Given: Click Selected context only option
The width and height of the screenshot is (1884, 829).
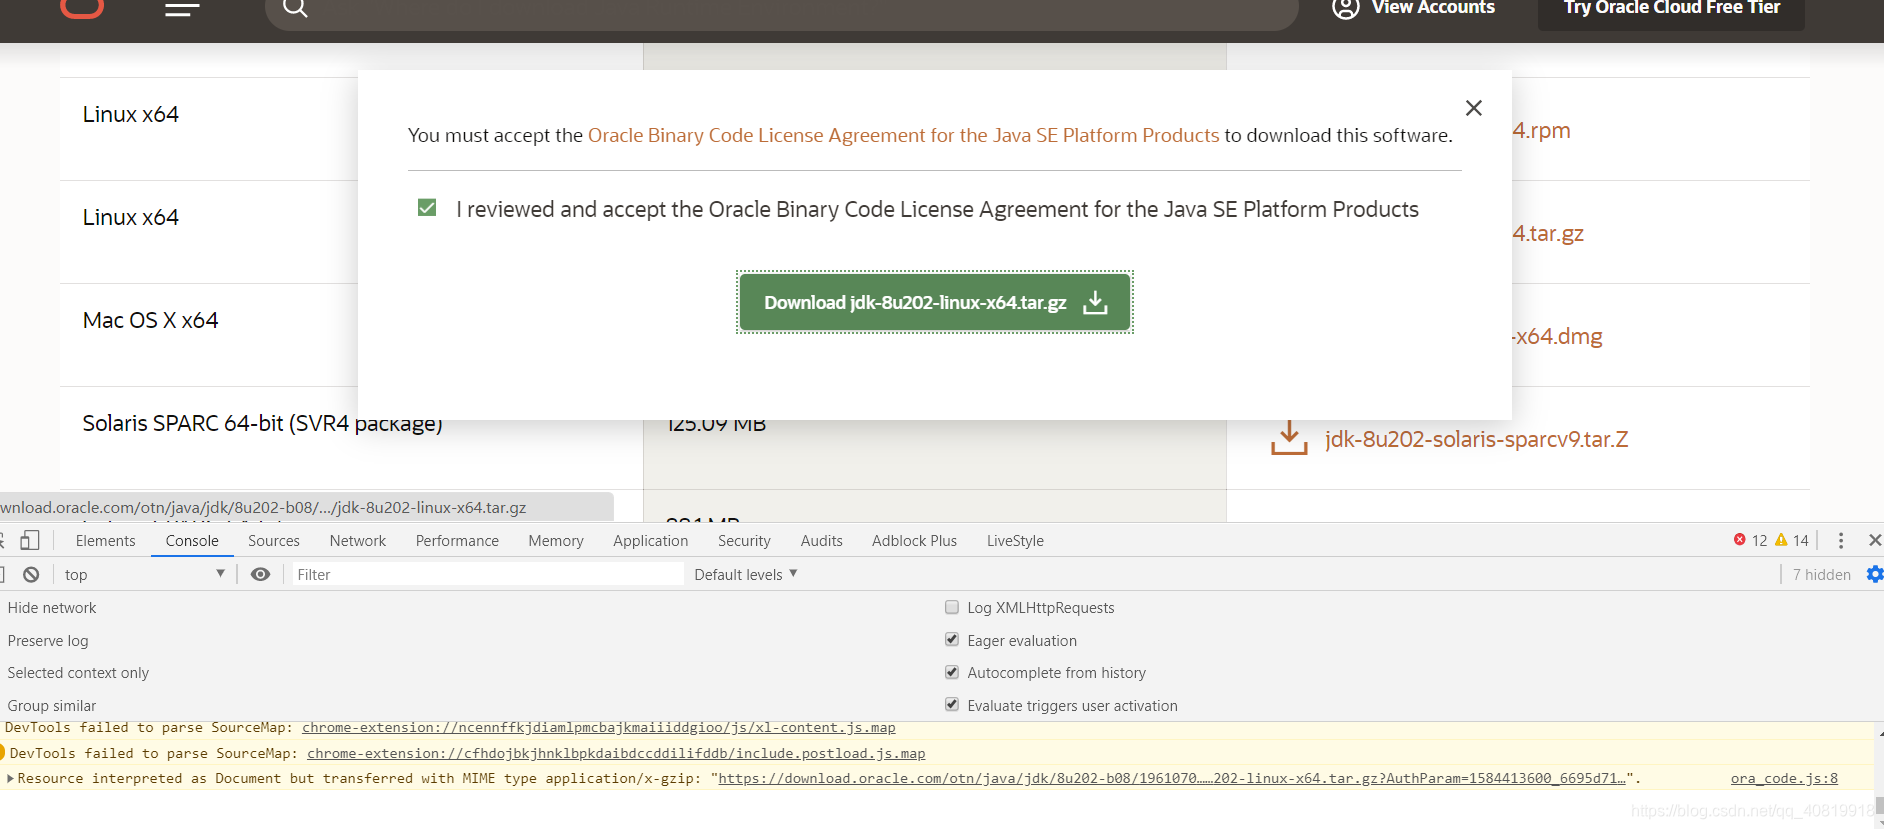Looking at the screenshot, I should tap(78, 672).
